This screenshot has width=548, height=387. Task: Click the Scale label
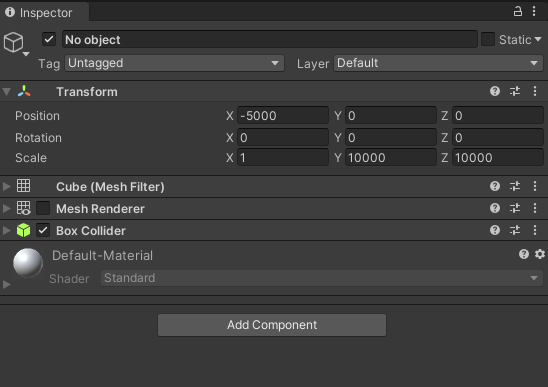click(31, 158)
